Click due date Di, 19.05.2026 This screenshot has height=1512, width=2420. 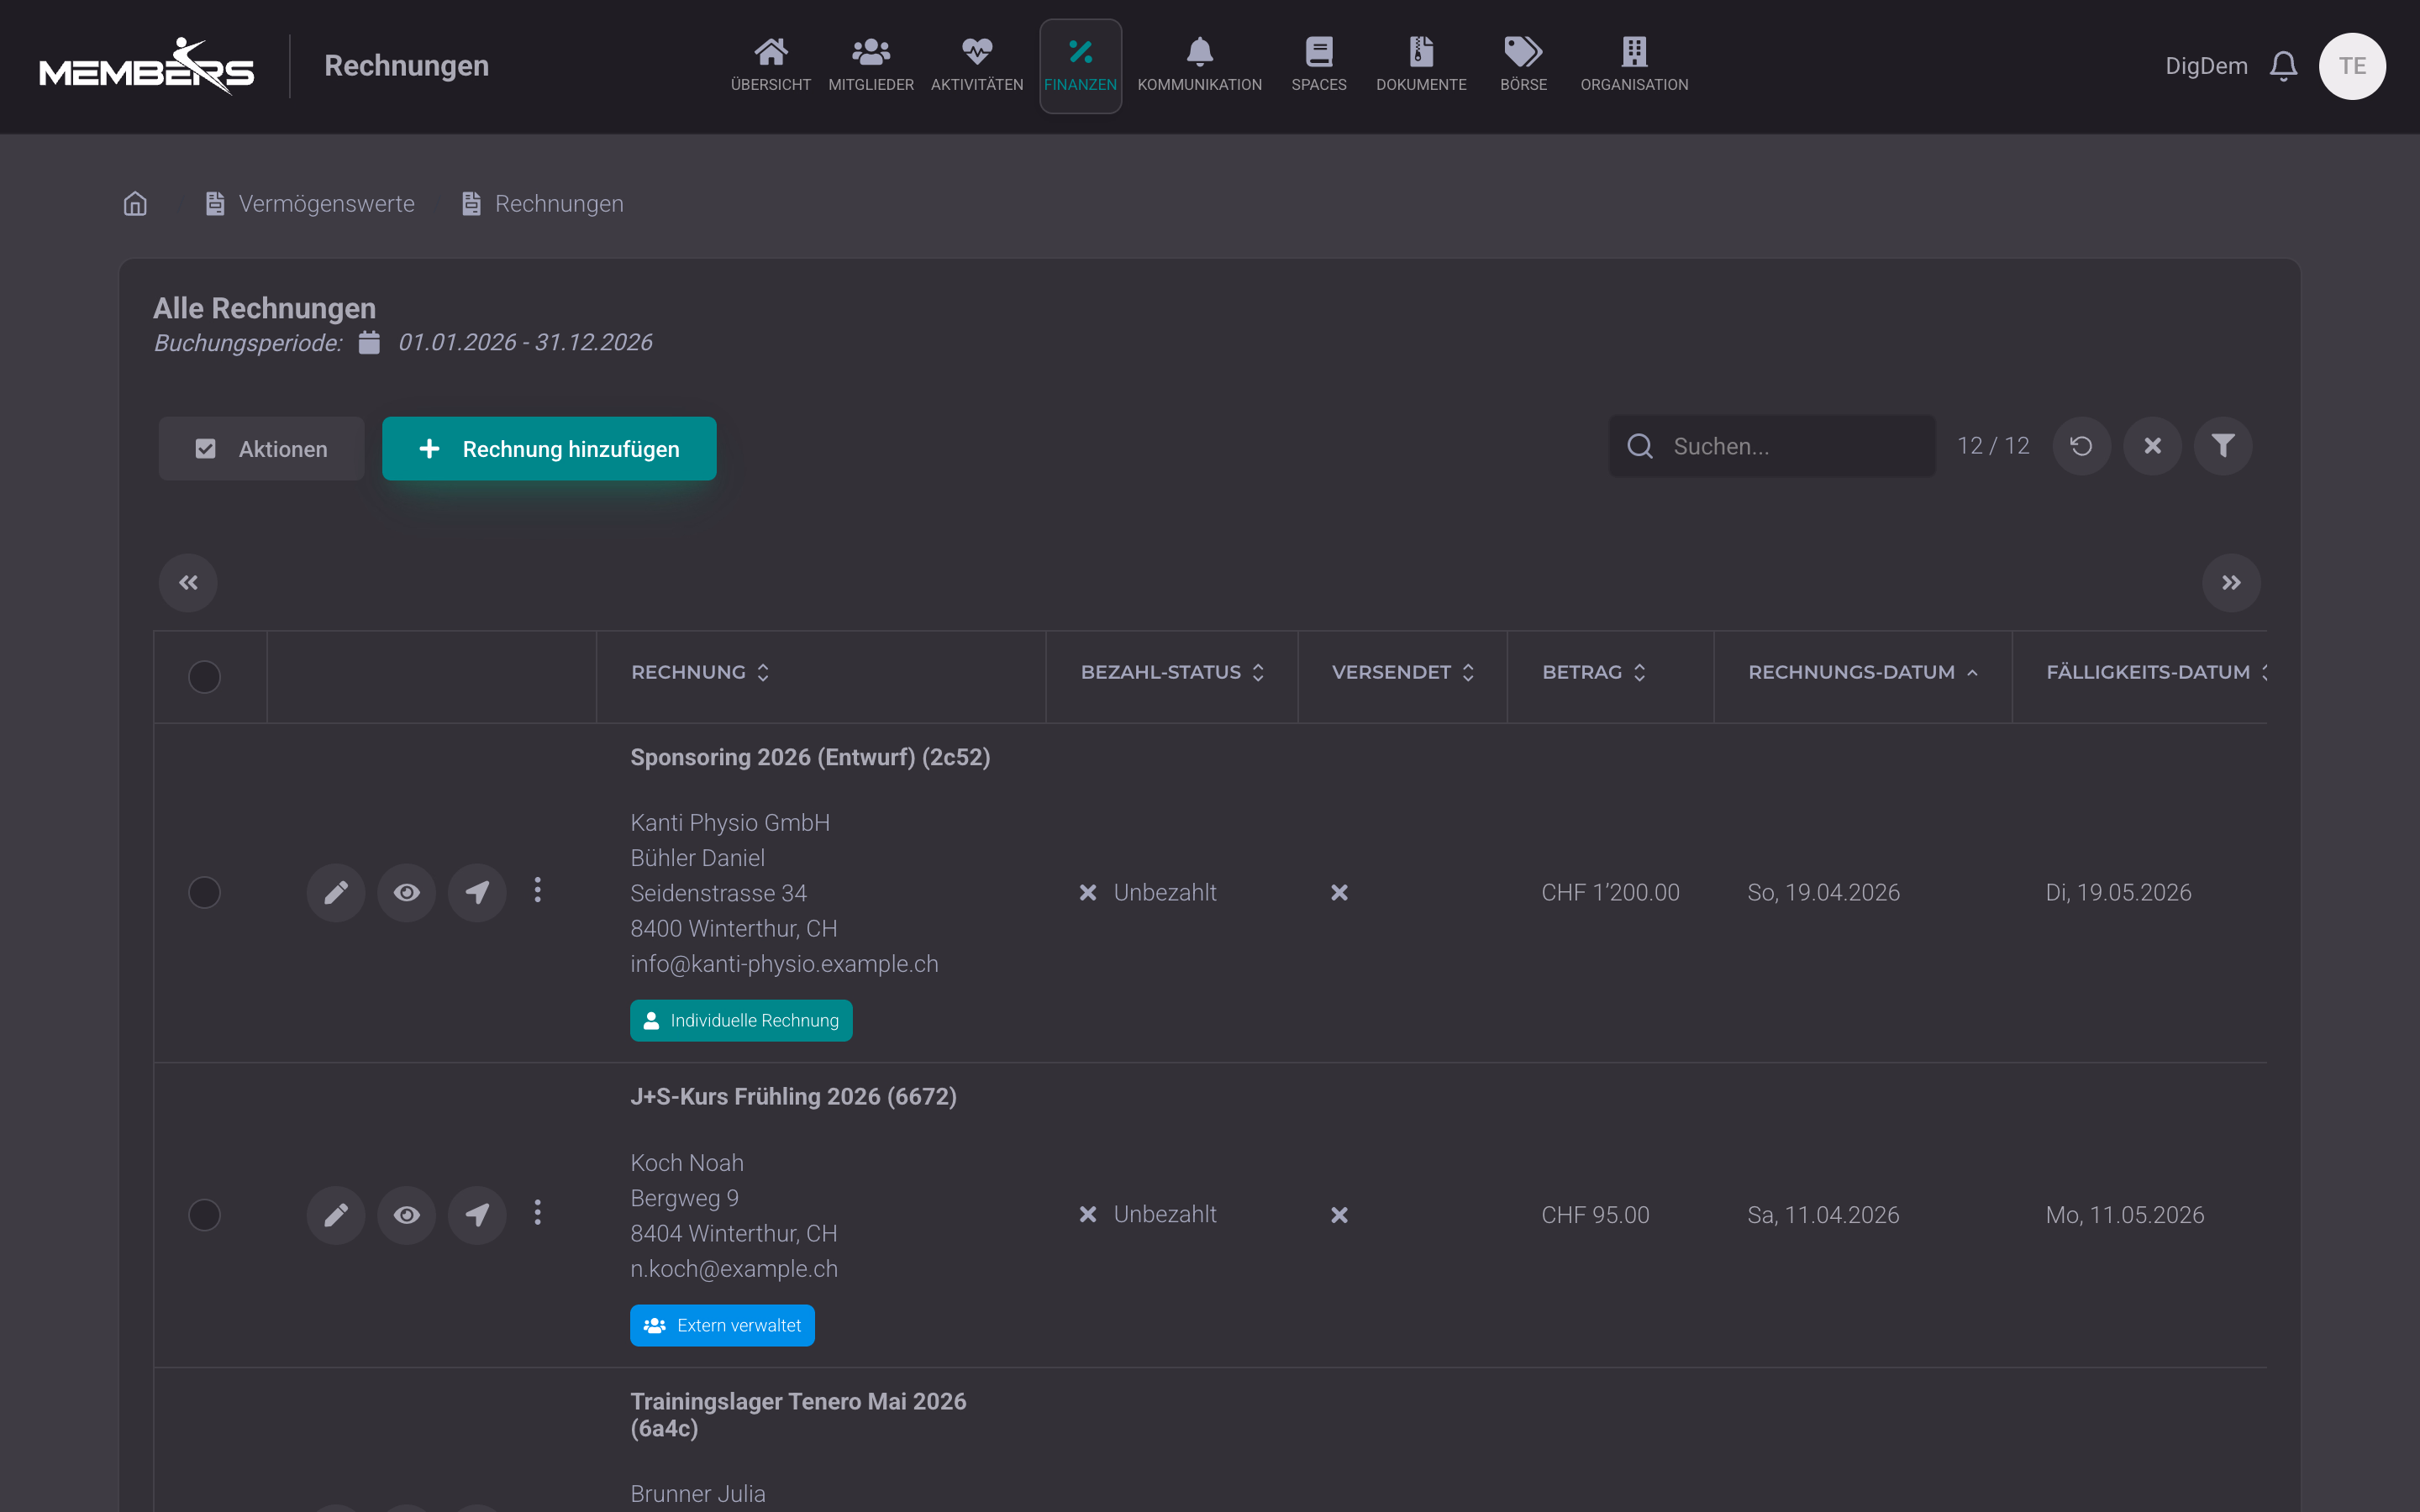coord(2118,892)
